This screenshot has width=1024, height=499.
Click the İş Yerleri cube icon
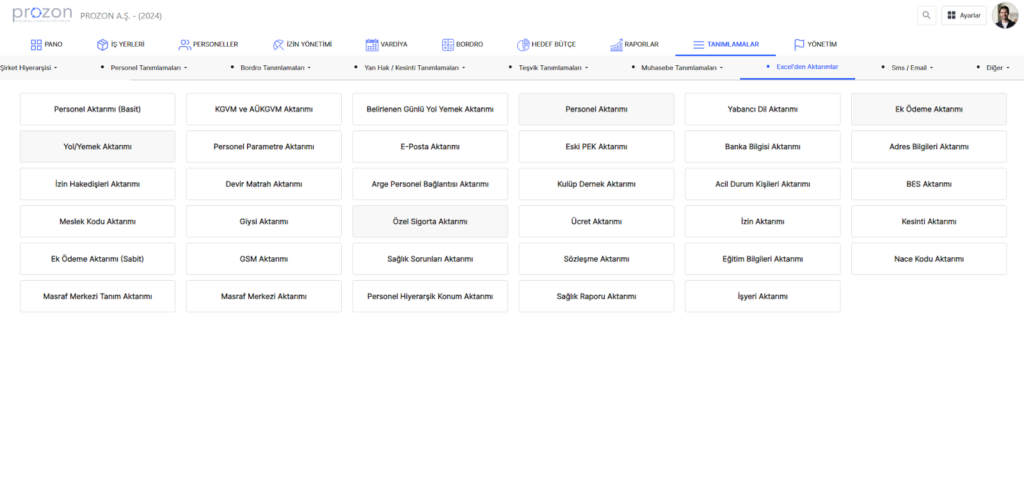pyautogui.click(x=102, y=45)
